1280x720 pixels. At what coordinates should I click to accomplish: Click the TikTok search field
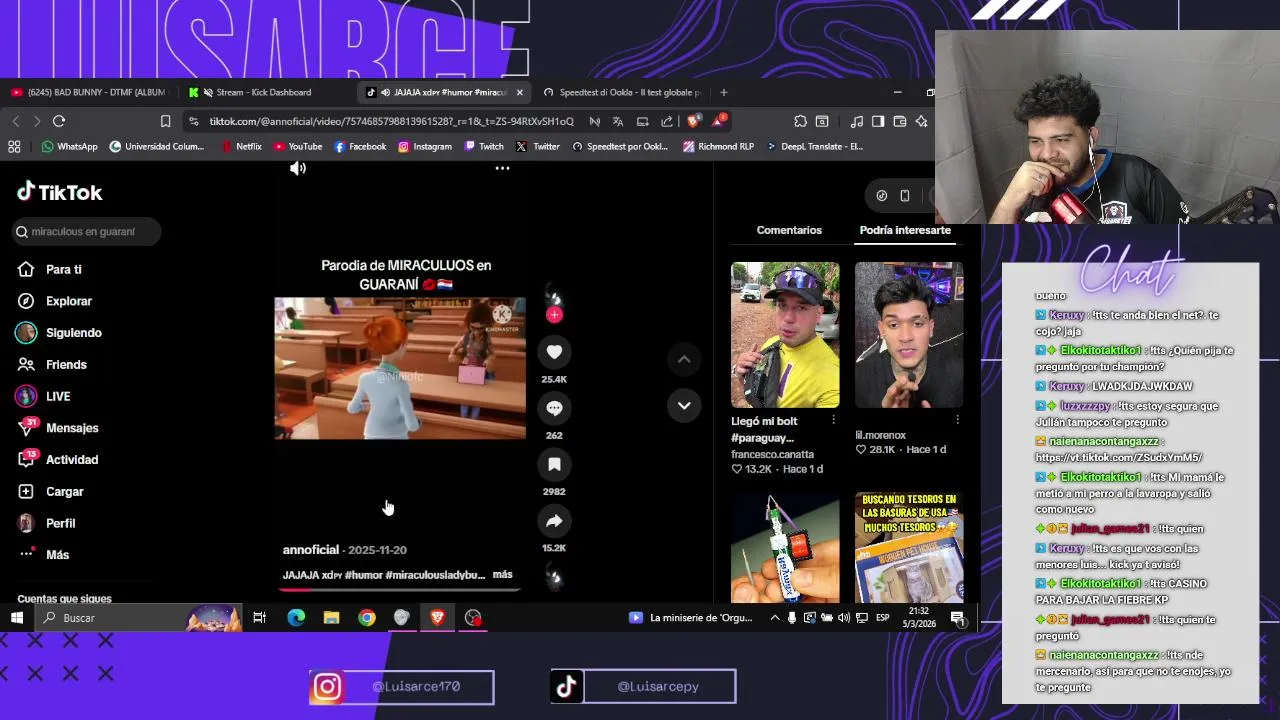click(86, 231)
